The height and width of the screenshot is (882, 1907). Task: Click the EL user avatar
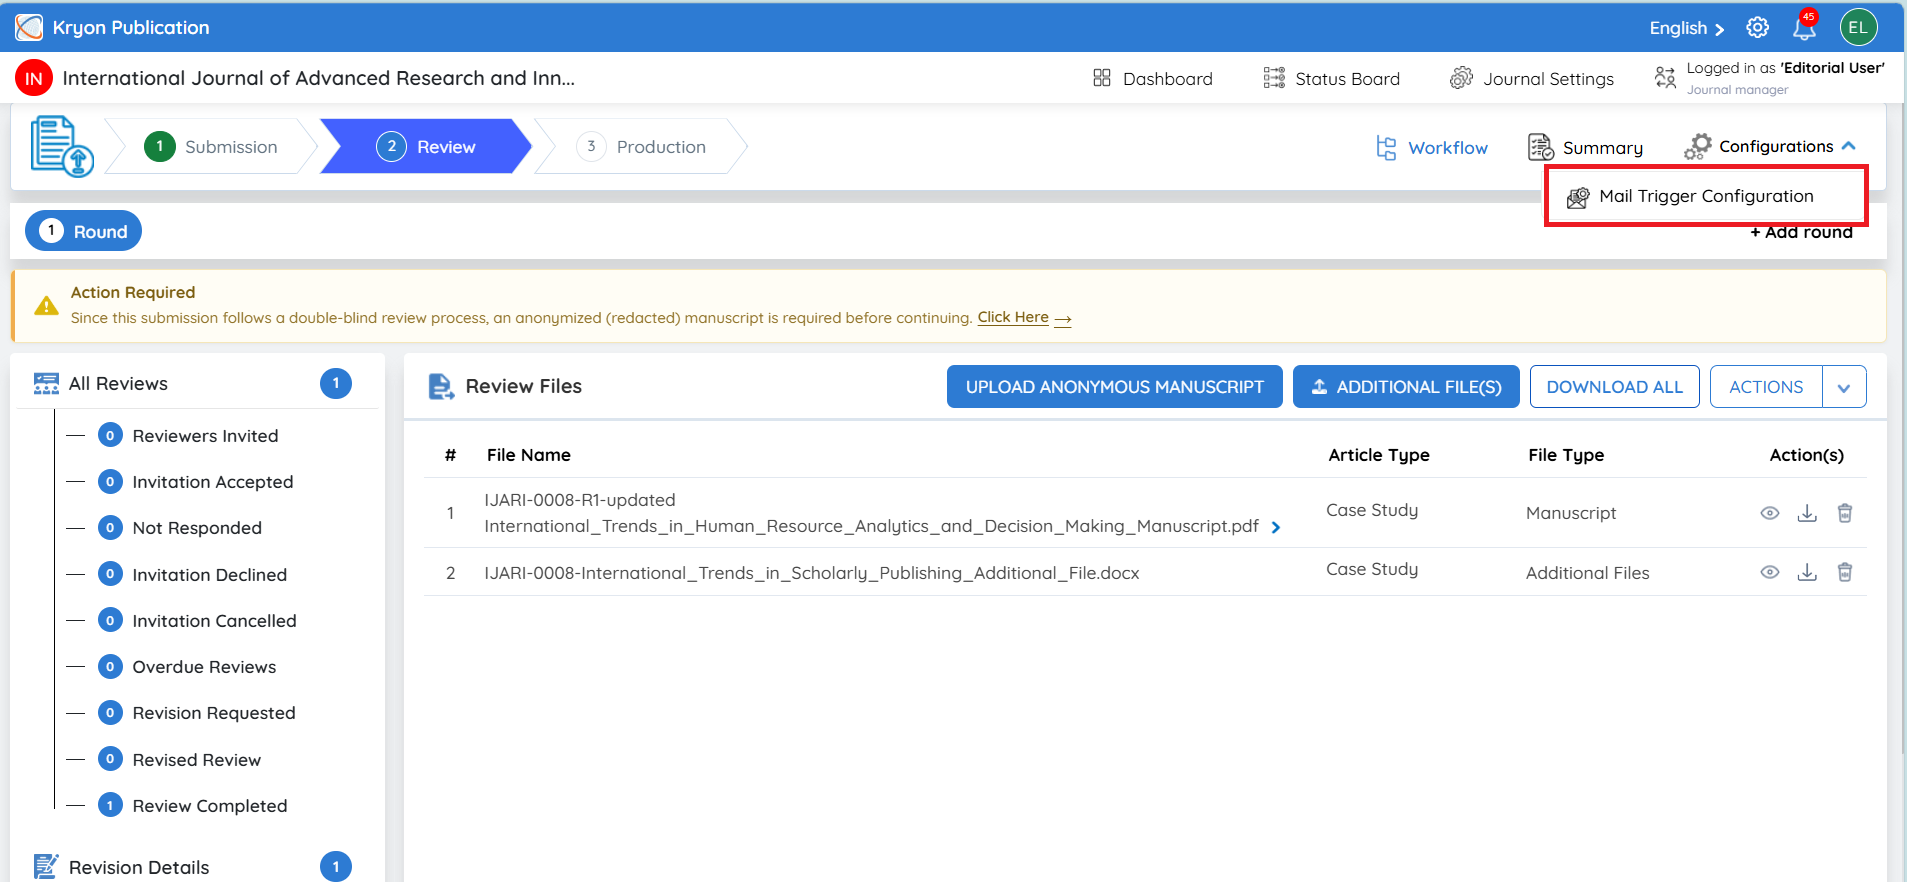1858,27
